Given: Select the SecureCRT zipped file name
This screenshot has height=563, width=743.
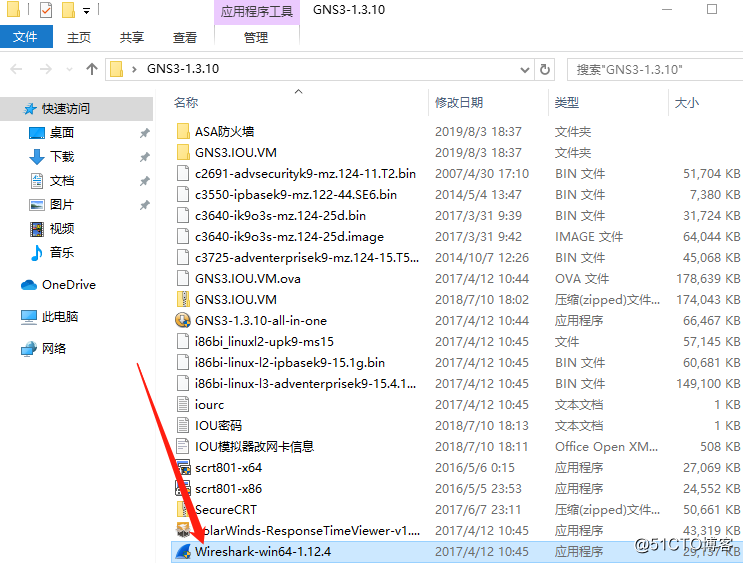Looking at the screenshot, I should (x=226, y=509).
